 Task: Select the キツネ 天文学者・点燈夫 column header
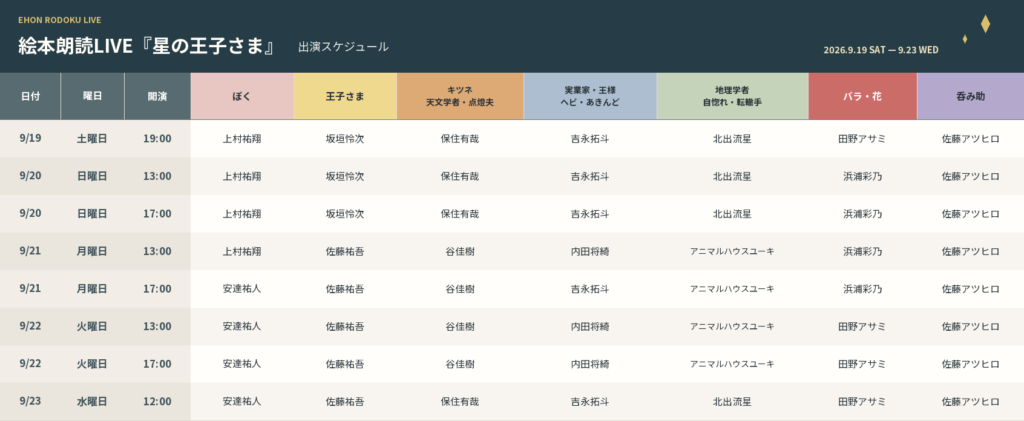(460, 96)
